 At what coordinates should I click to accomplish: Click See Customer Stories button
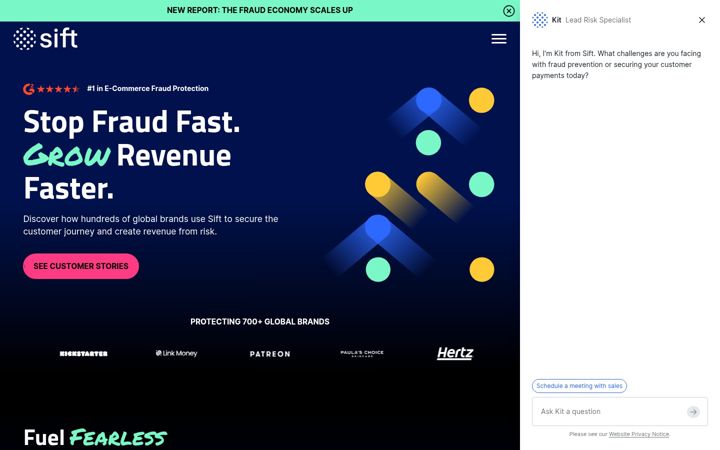[x=81, y=266]
